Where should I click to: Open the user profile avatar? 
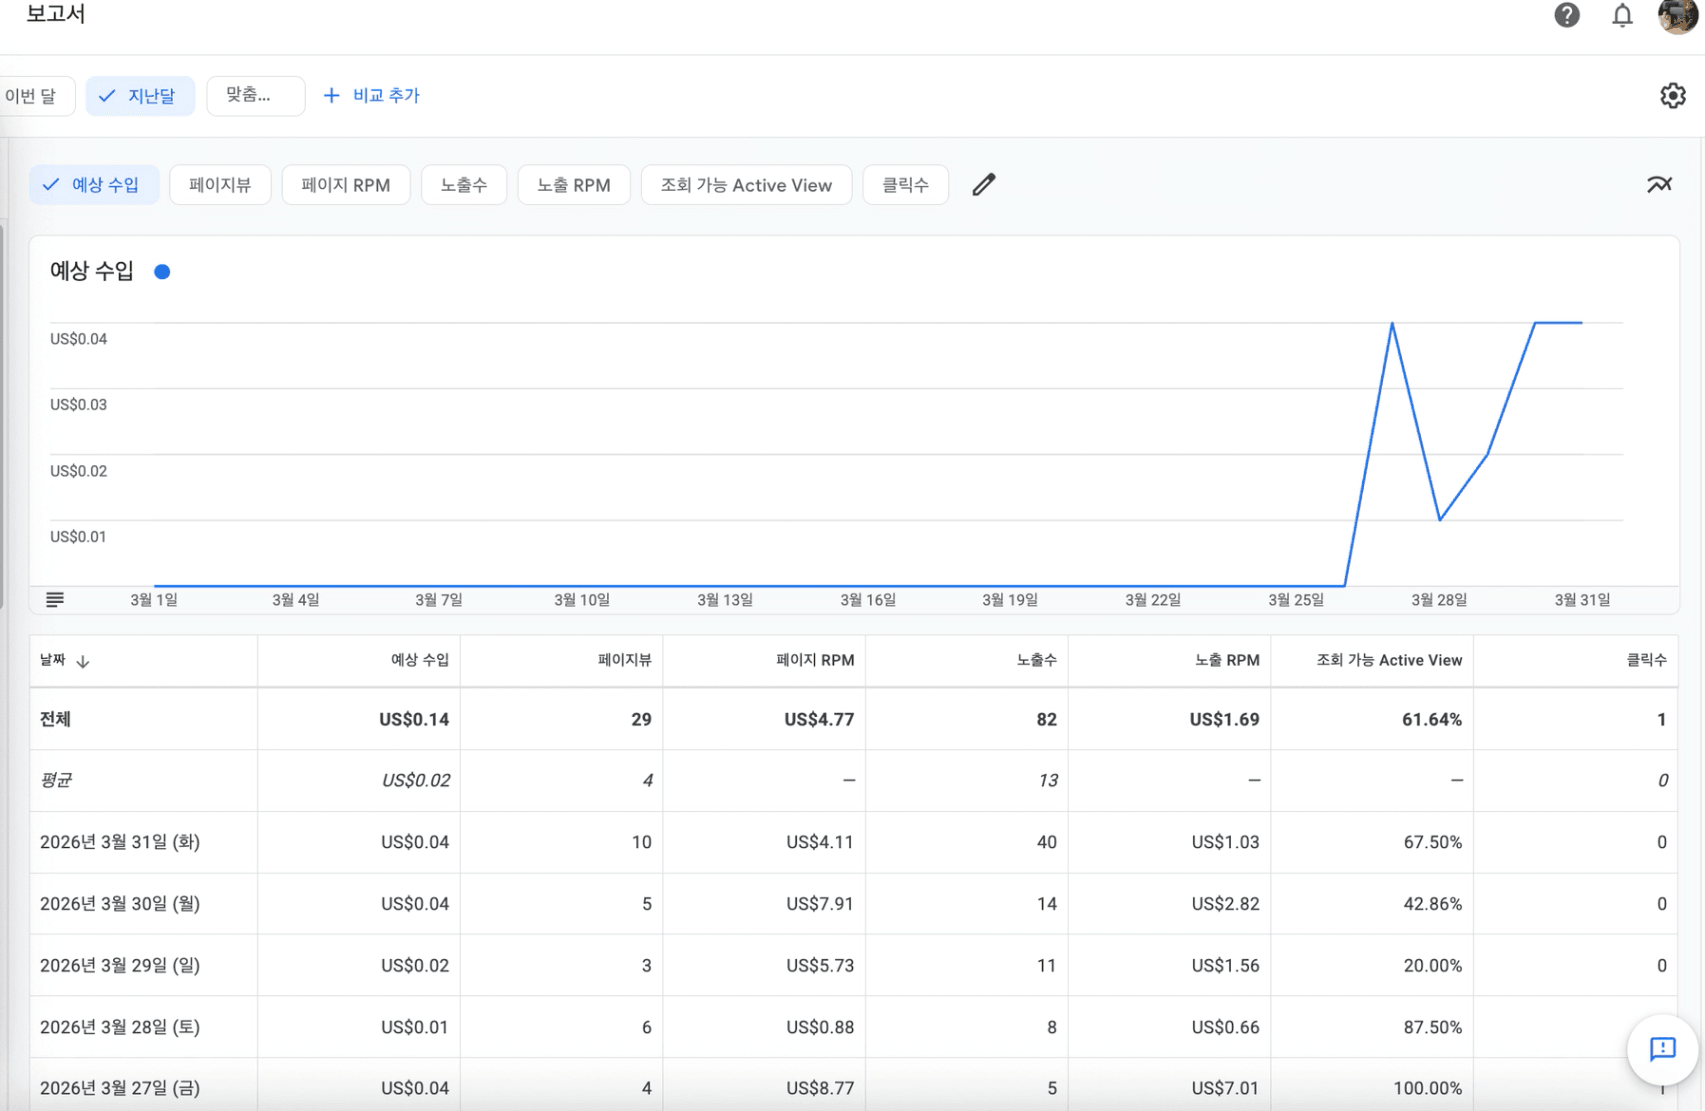point(1677,15)
